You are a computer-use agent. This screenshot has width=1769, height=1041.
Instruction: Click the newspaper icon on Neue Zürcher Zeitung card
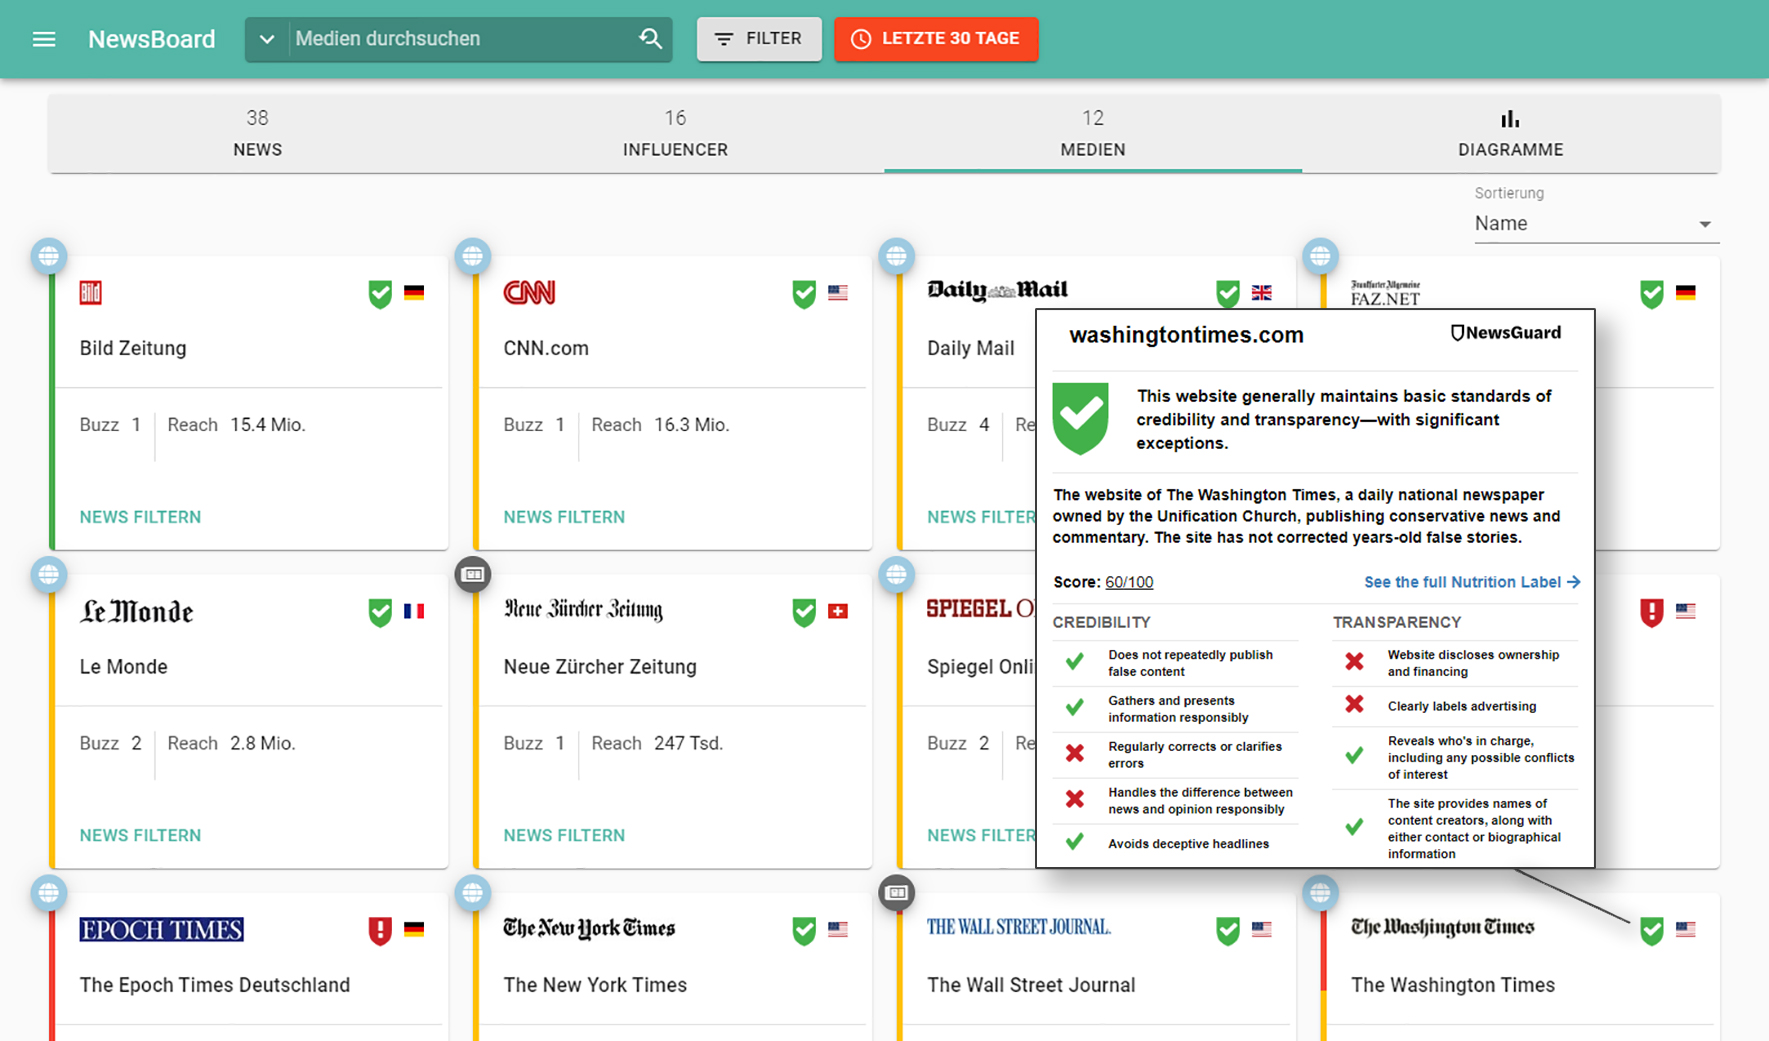point(473,574)
